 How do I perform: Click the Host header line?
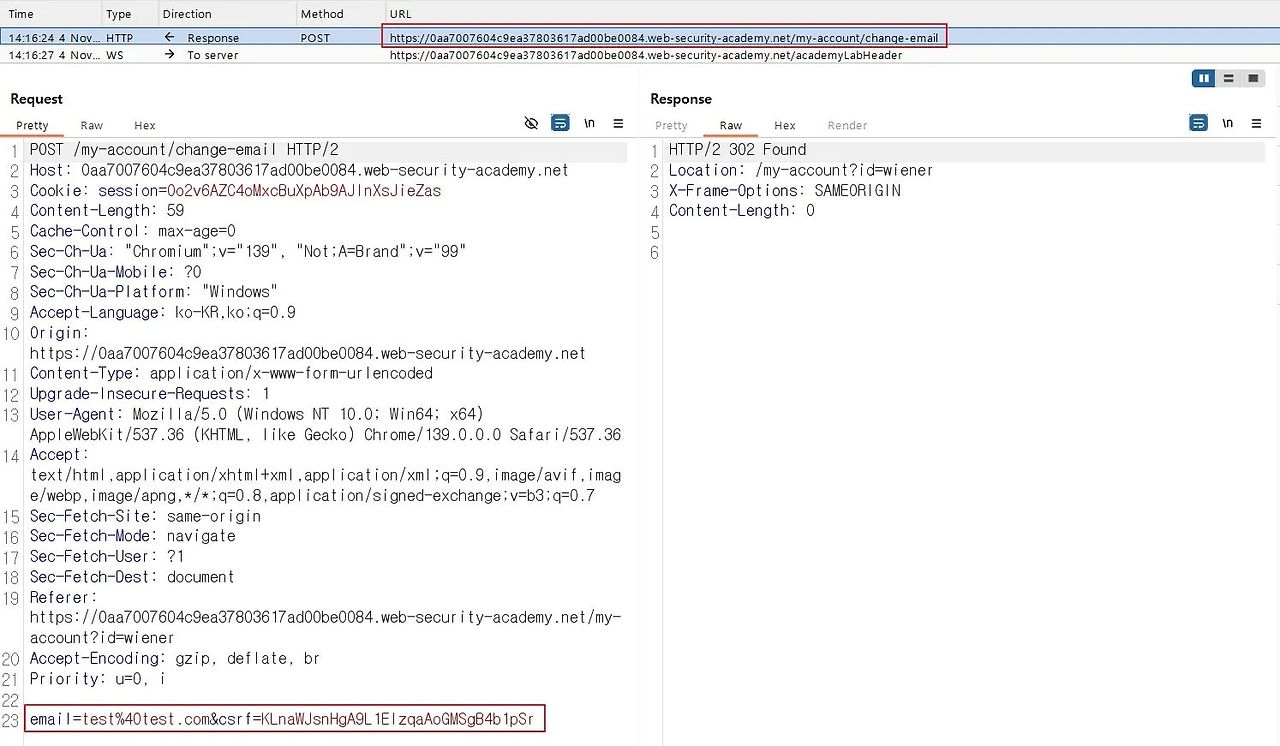coord(299,170)
